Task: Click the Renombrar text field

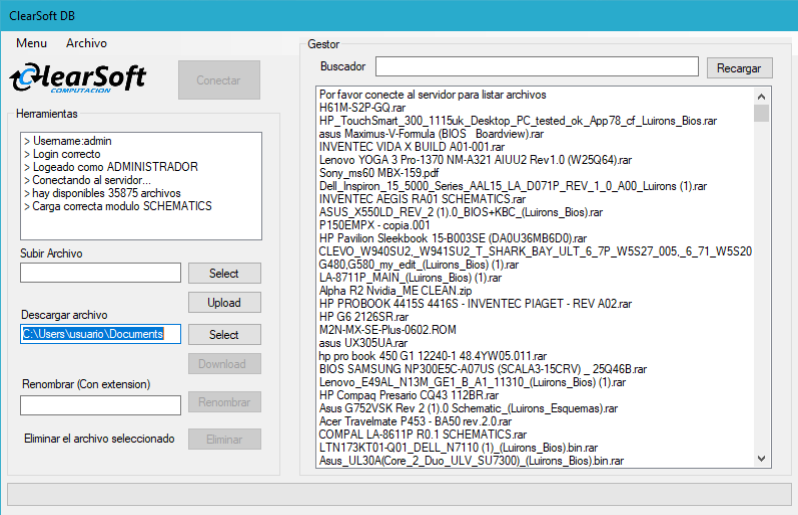Action: [x=100, y=405]
